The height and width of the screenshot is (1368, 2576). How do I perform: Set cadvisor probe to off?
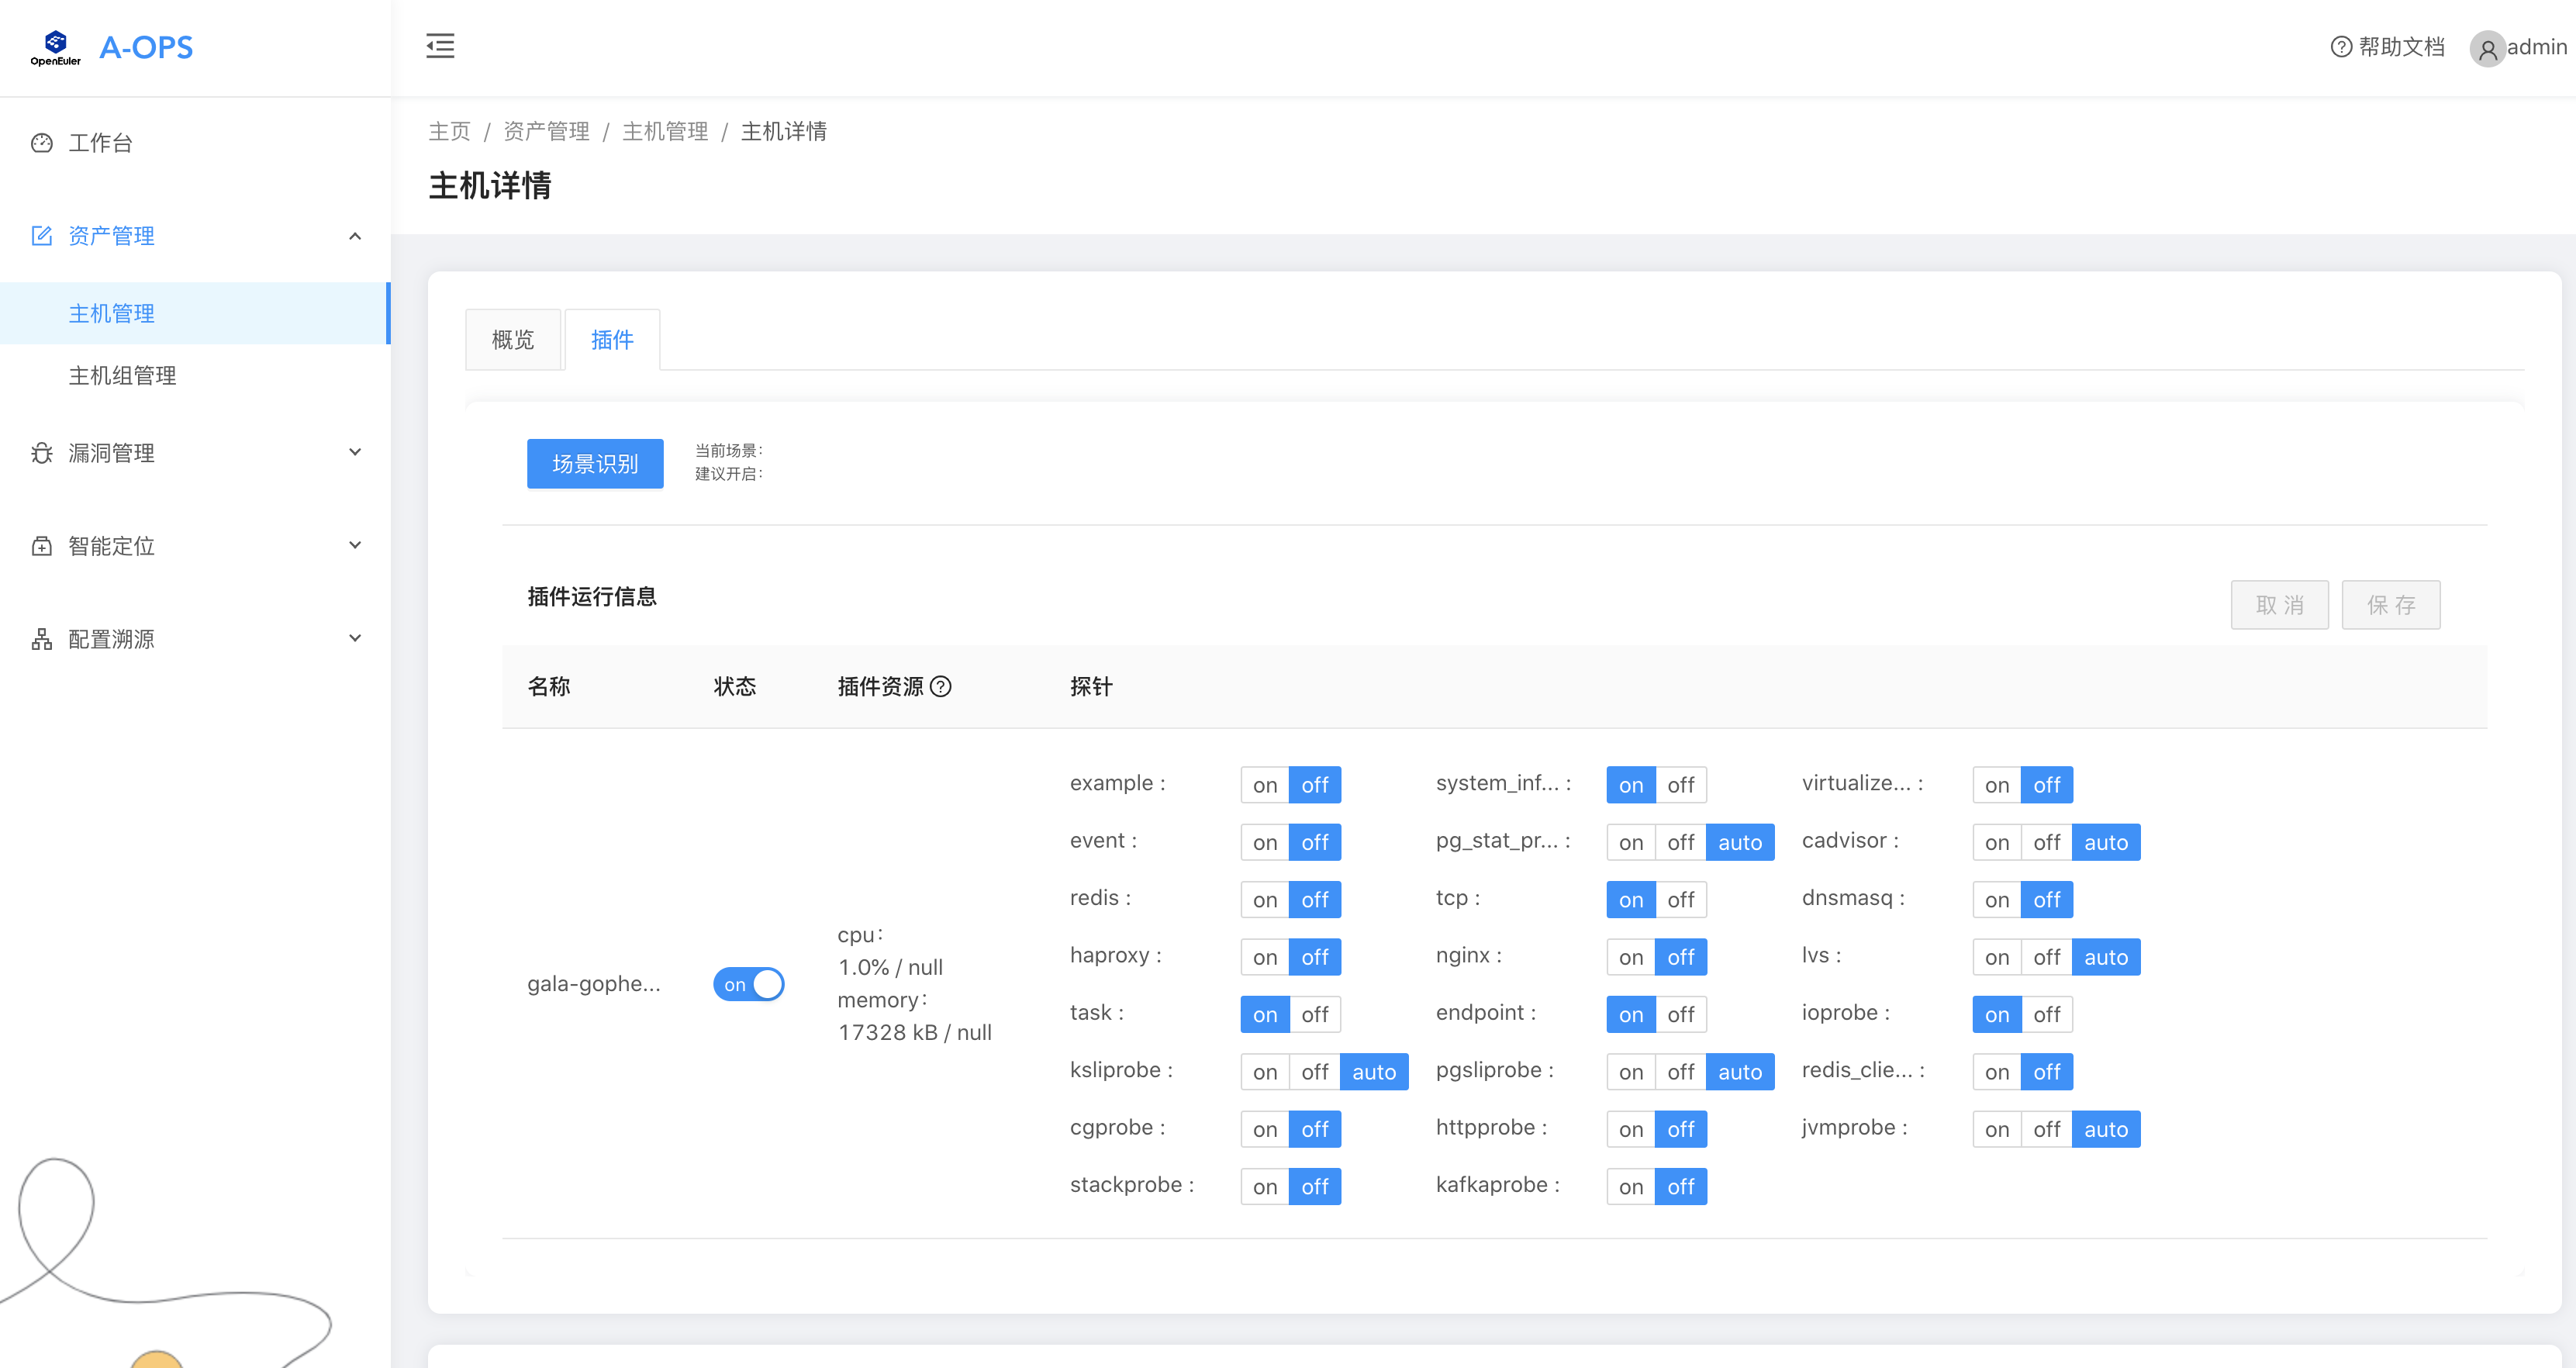[2046, 843]
